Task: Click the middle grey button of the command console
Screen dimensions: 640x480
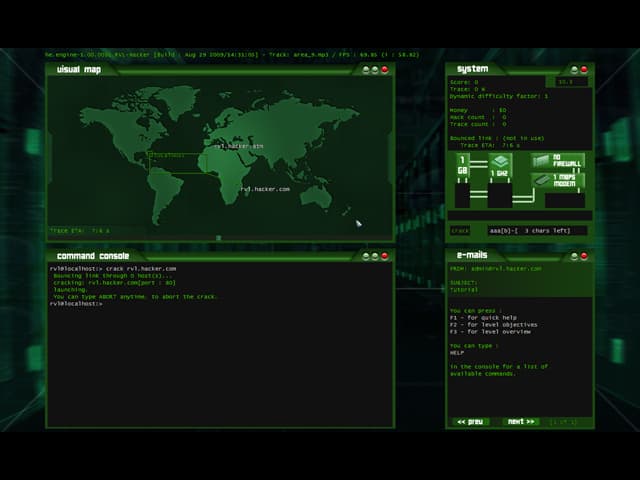Action: (375, 256)
